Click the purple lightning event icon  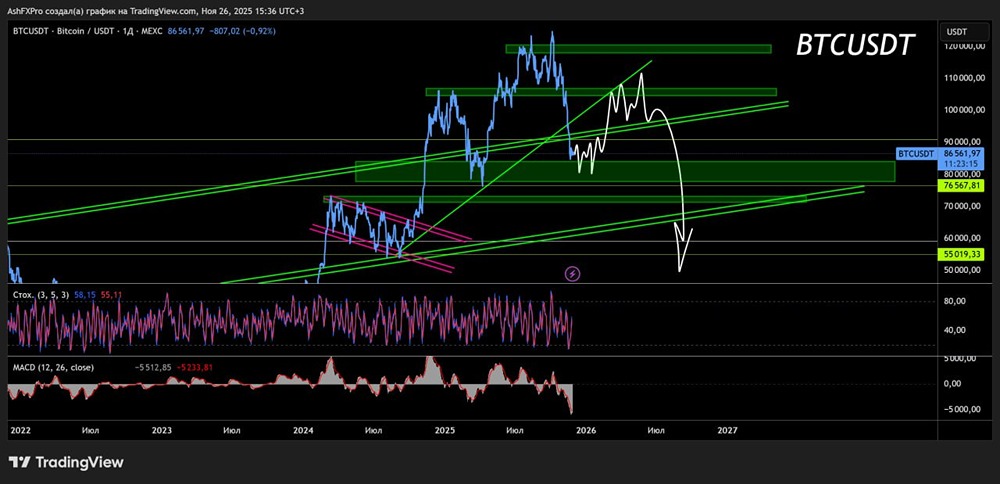coord(573,274)
